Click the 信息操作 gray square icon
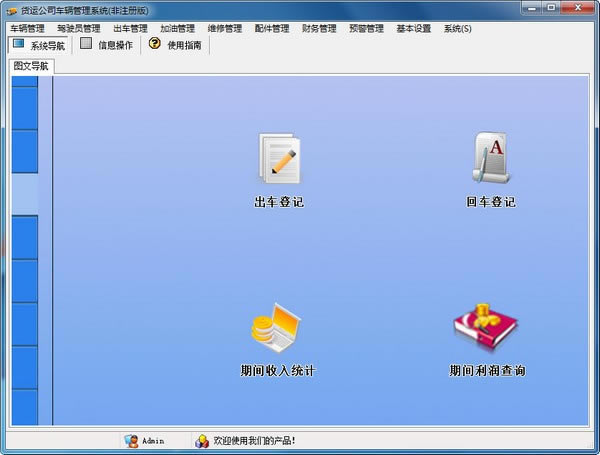This screenshot has width=600, height=455. (x=86, y=43)
